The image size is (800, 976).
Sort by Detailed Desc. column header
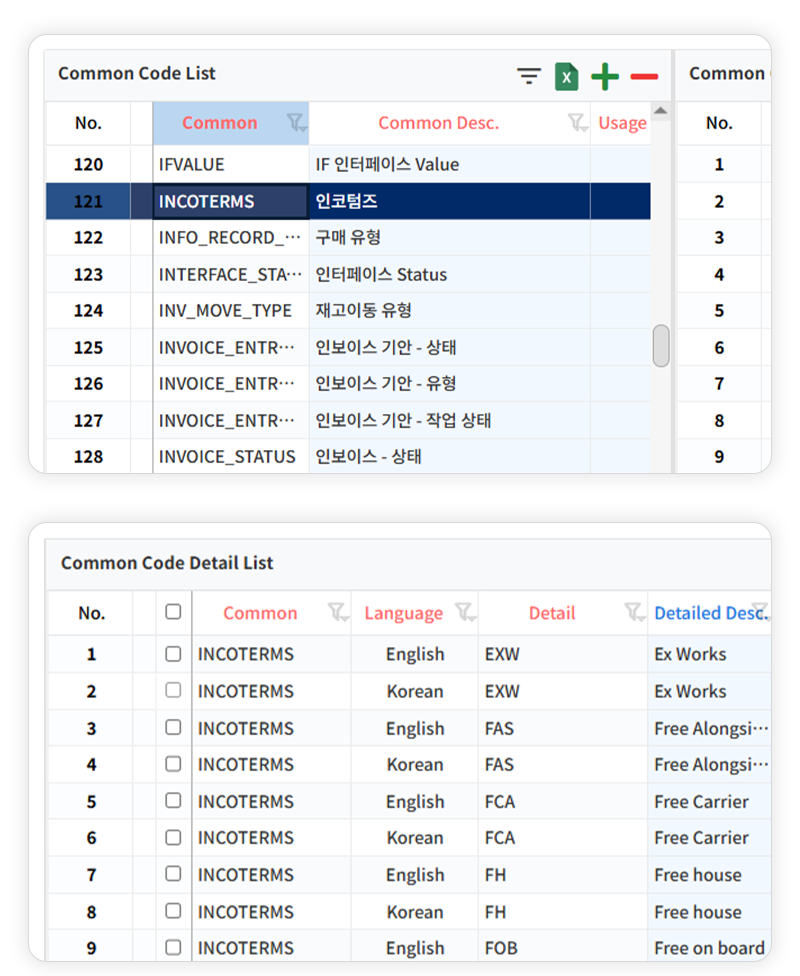coord(698,613)
